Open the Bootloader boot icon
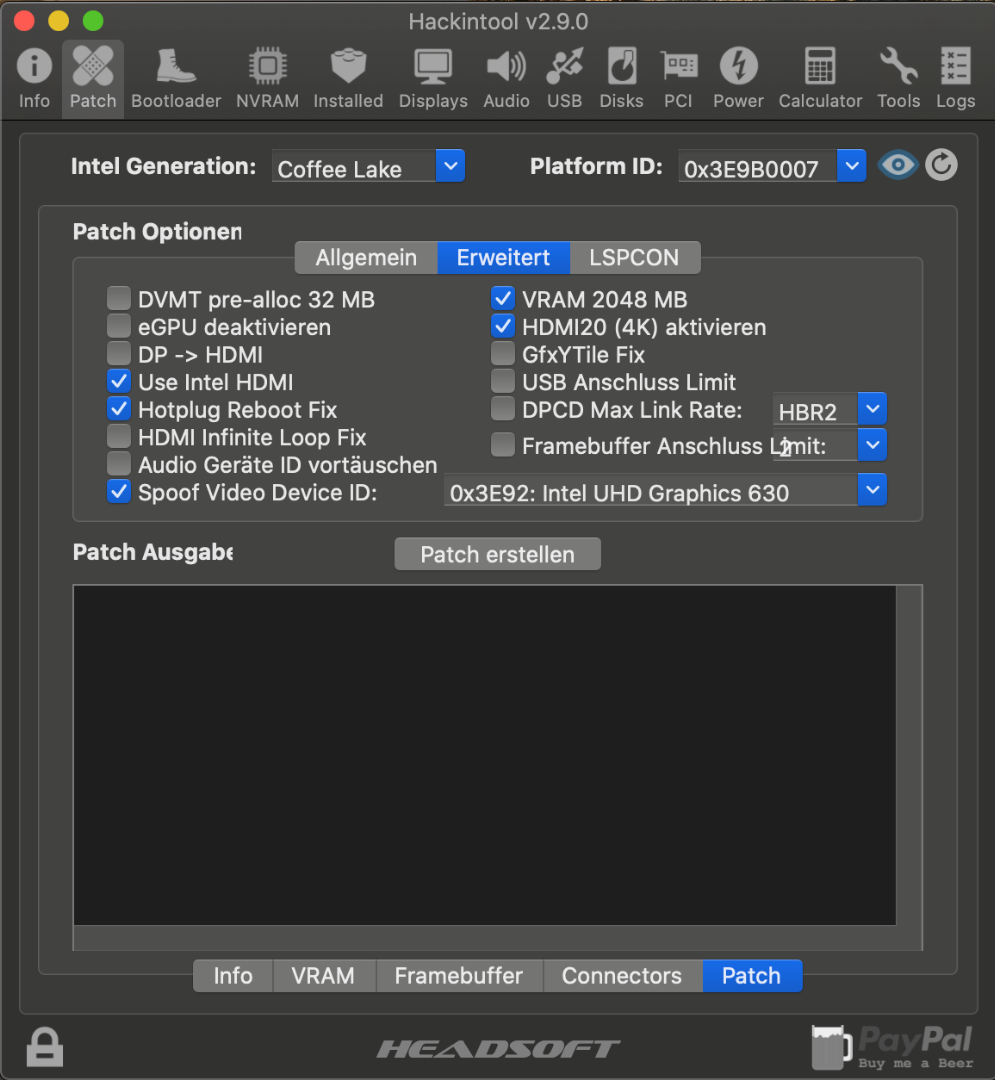The image size is (995, 1080). click(176, 77)
